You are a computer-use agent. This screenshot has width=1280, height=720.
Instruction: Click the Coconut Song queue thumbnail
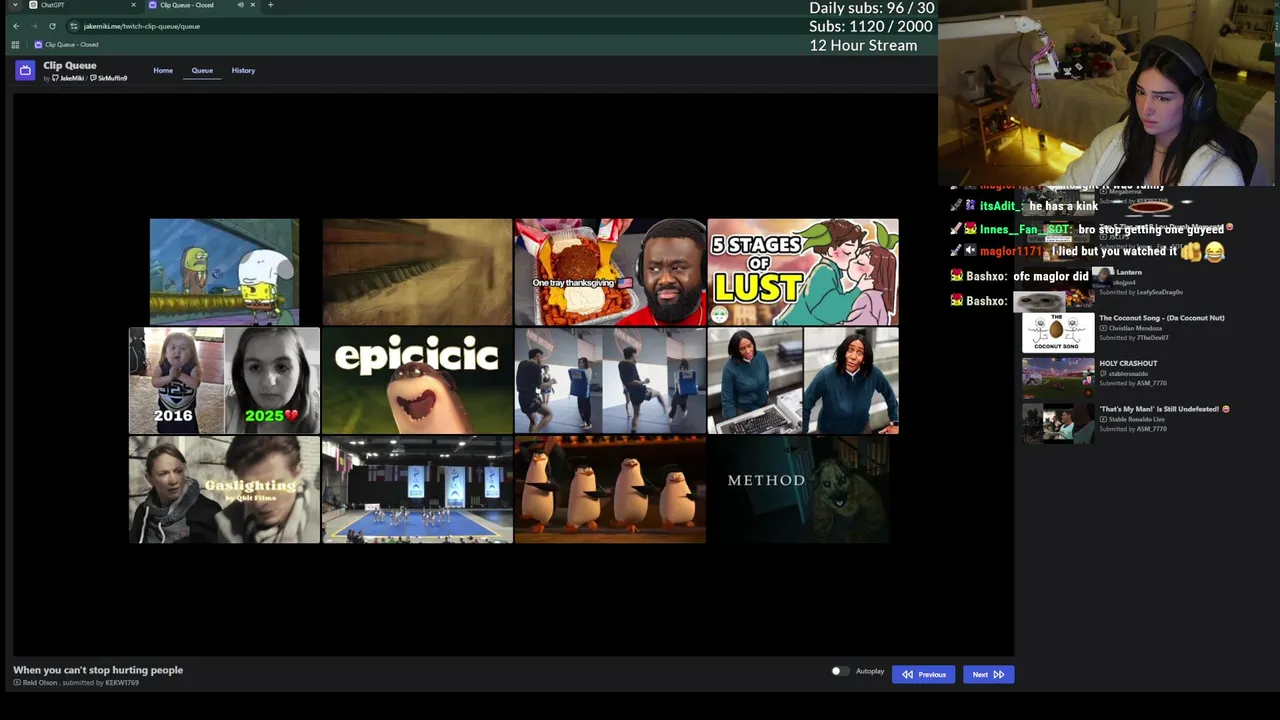pos(1058,332)
